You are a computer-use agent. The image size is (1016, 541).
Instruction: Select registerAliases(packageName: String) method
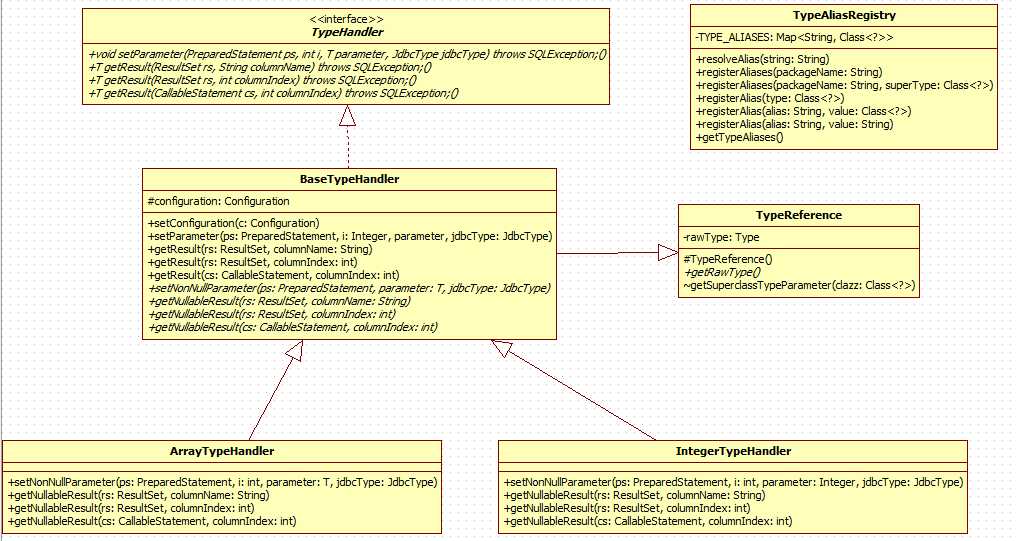coord(789,73)
